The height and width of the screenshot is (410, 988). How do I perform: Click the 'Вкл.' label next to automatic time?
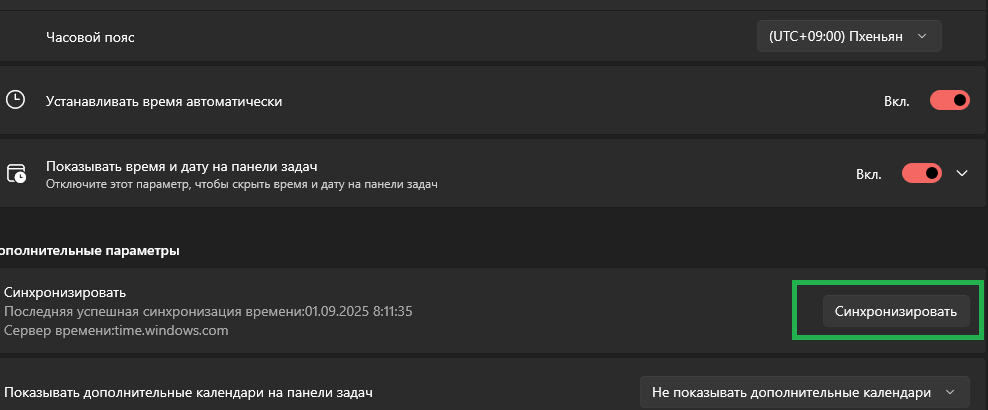pyautogui.click(x=897, y=101)
